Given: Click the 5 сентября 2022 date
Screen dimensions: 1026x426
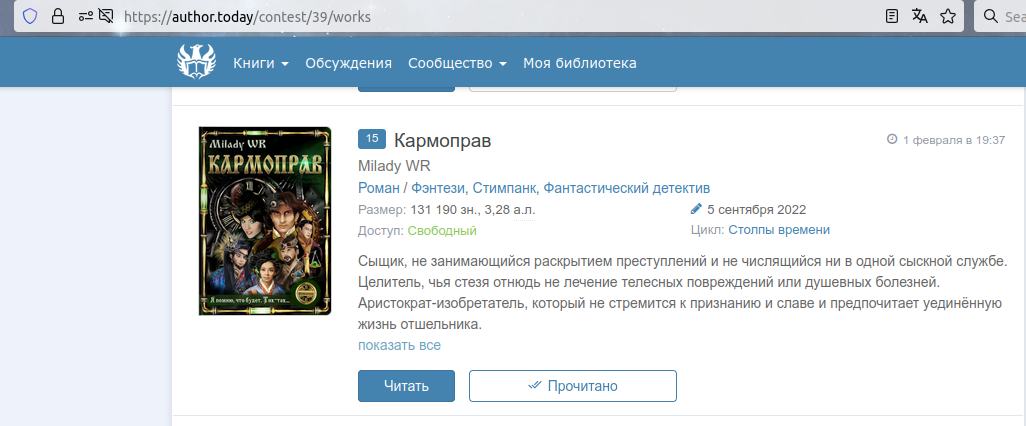Looking at the screenshot, I should click(757, 210).
